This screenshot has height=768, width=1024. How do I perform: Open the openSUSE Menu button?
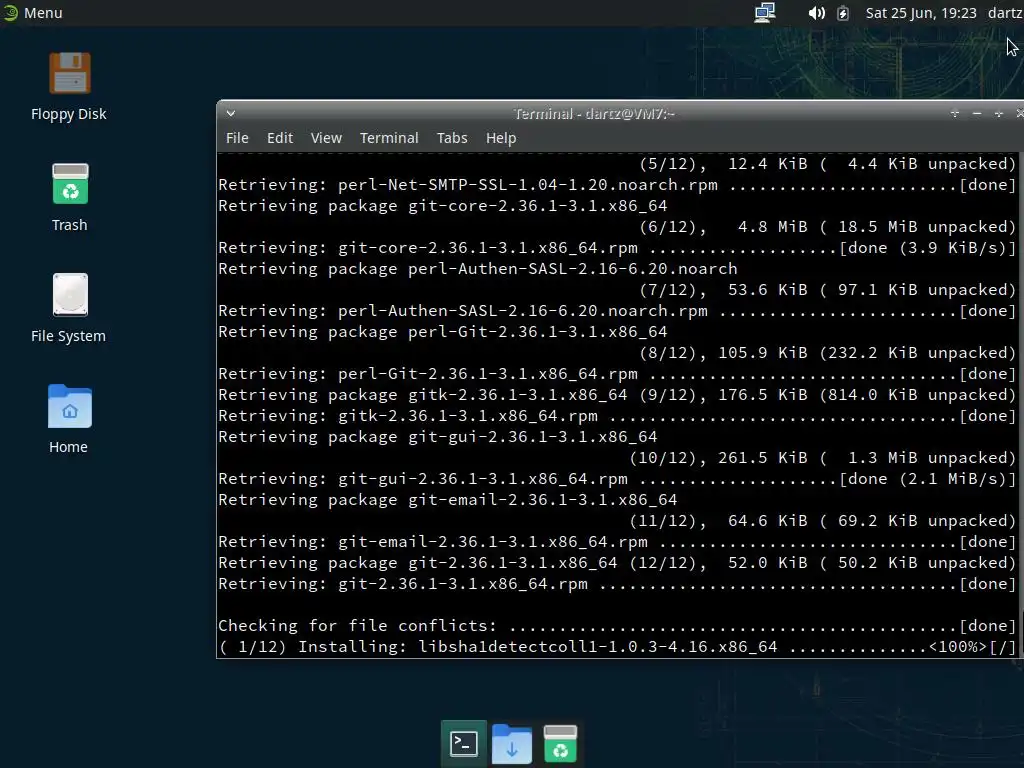[x=33, y=12]
